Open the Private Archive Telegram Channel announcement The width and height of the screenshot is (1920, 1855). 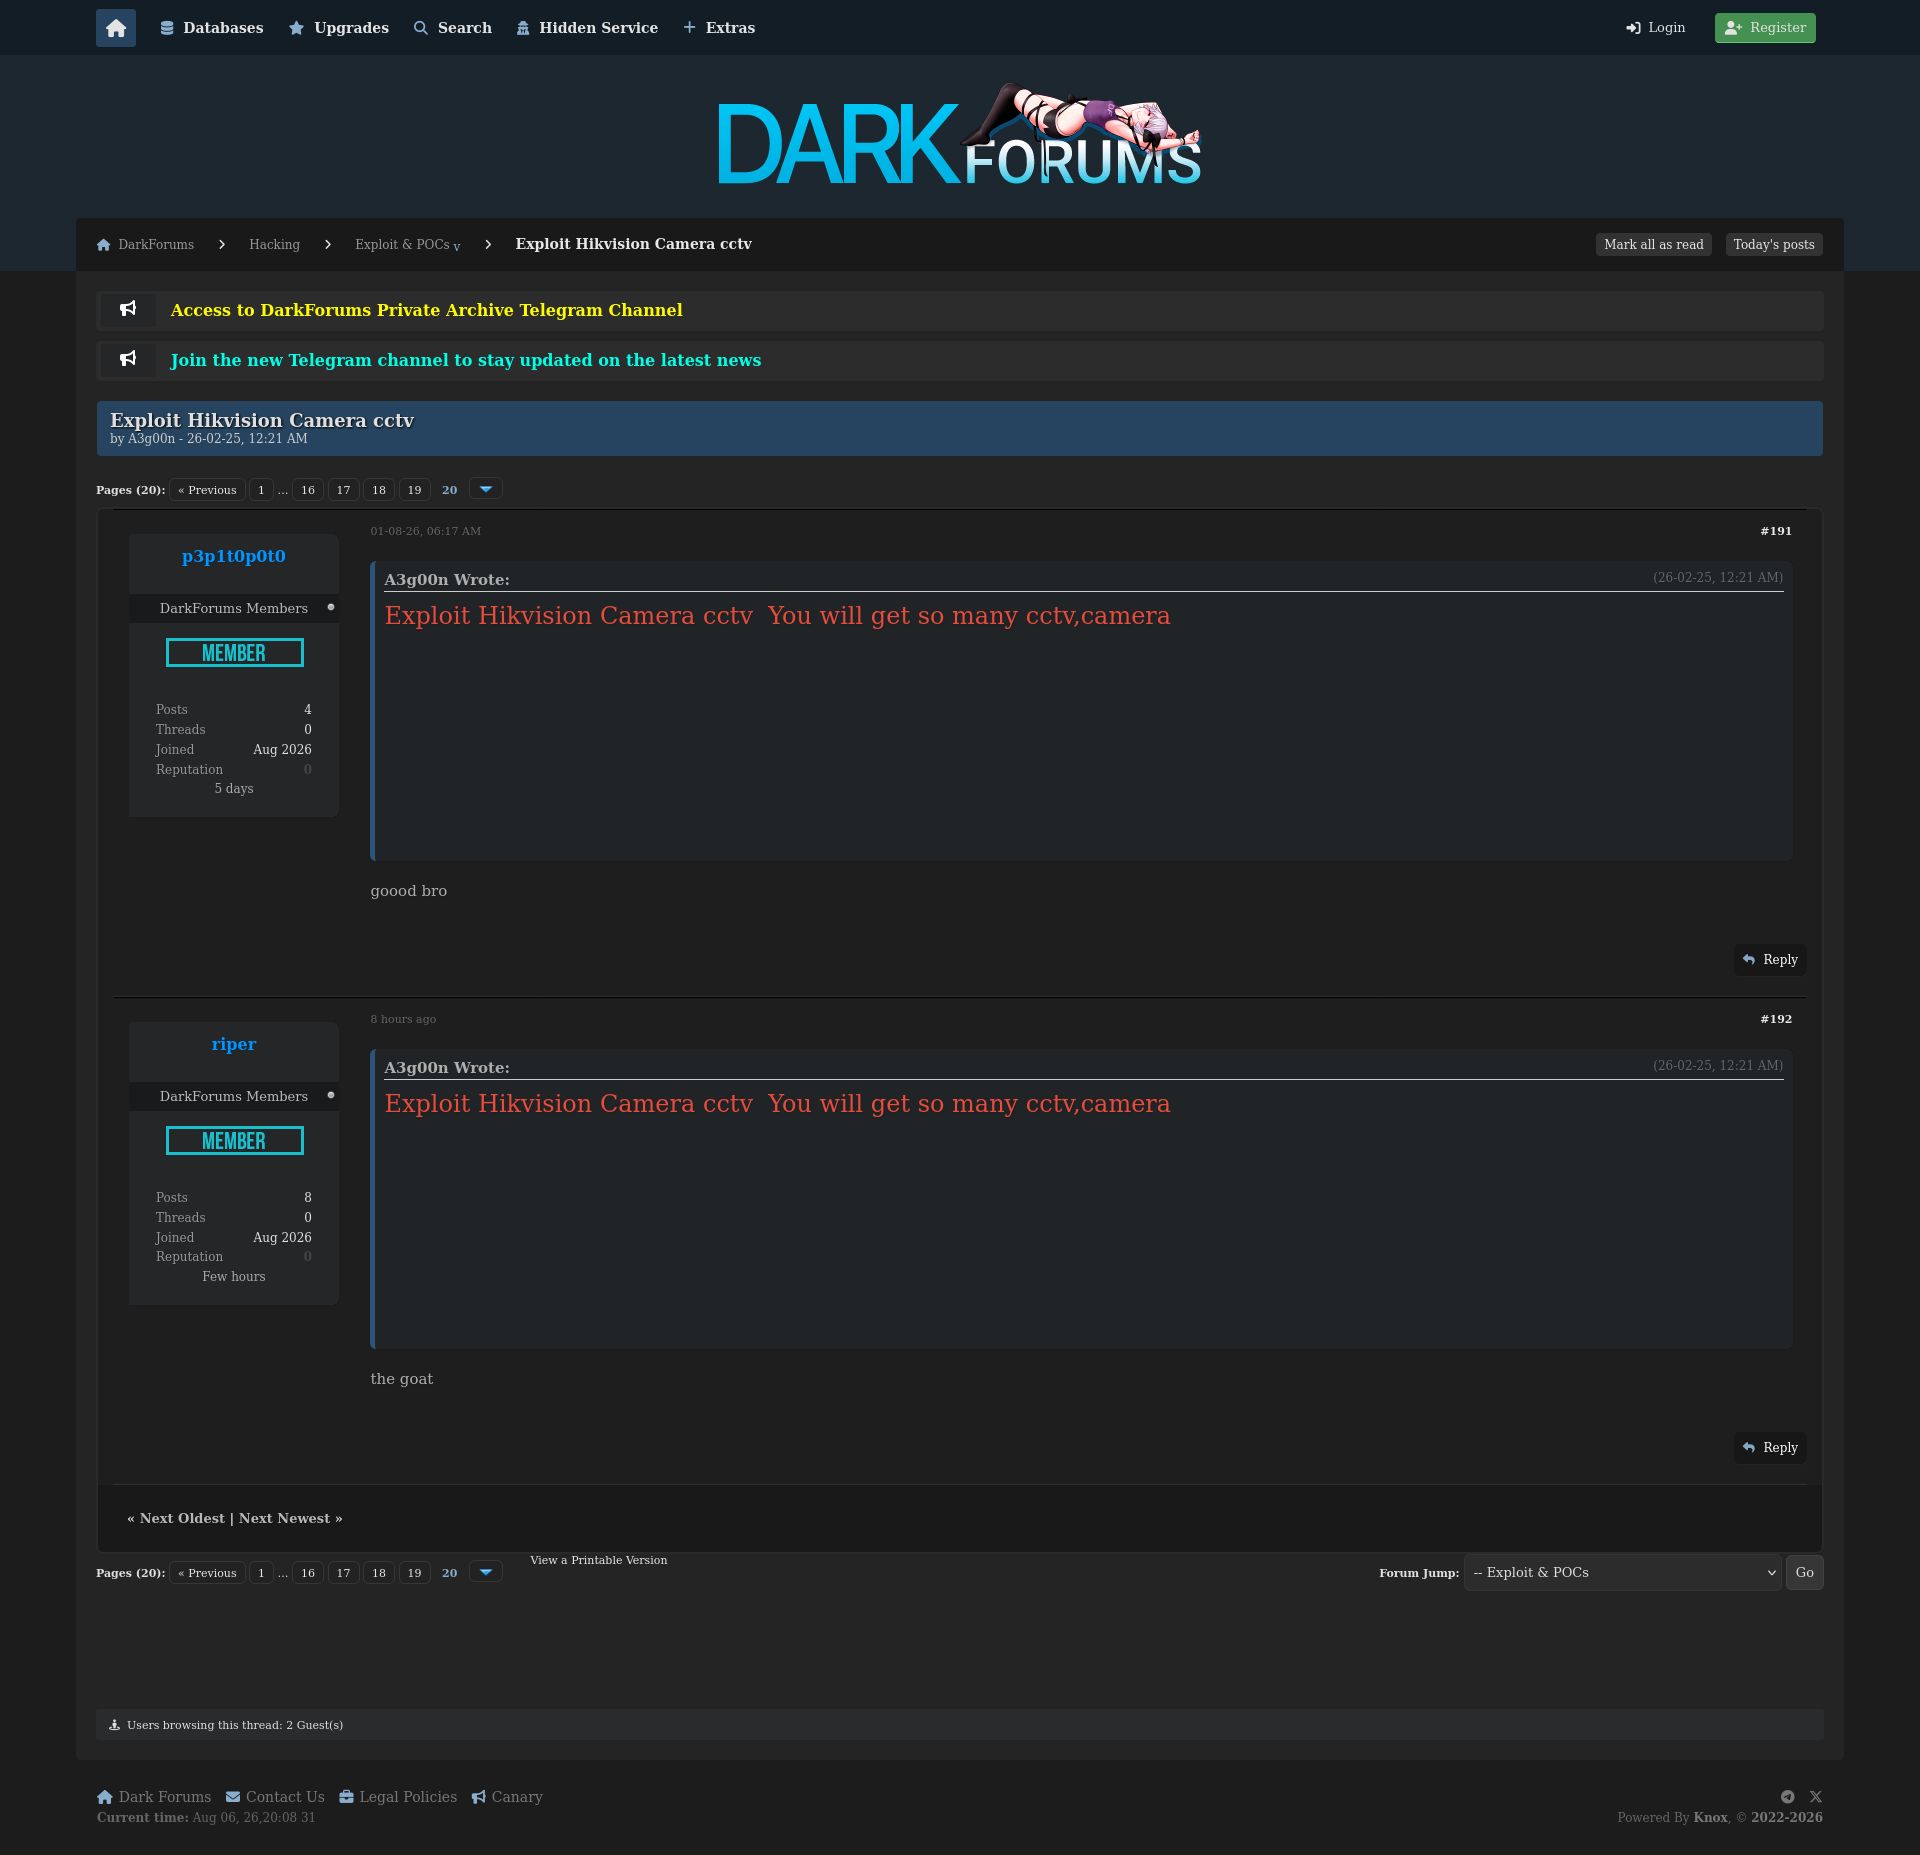pos(426,310)
